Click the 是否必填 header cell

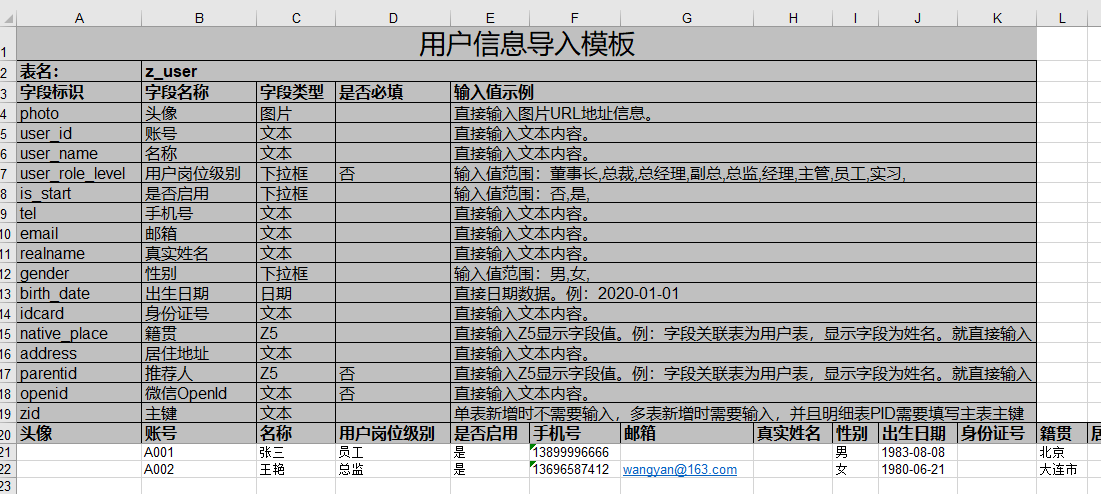pyautogui.click(x=393, y=92)
